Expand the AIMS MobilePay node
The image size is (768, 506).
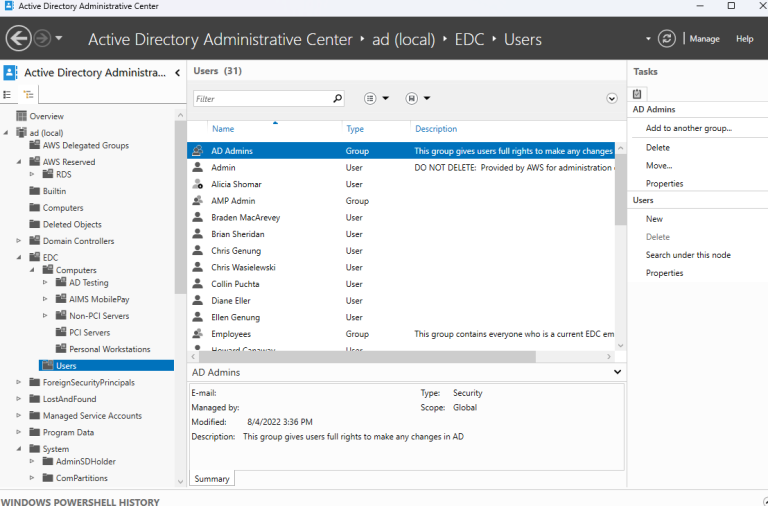pos(45,299)
